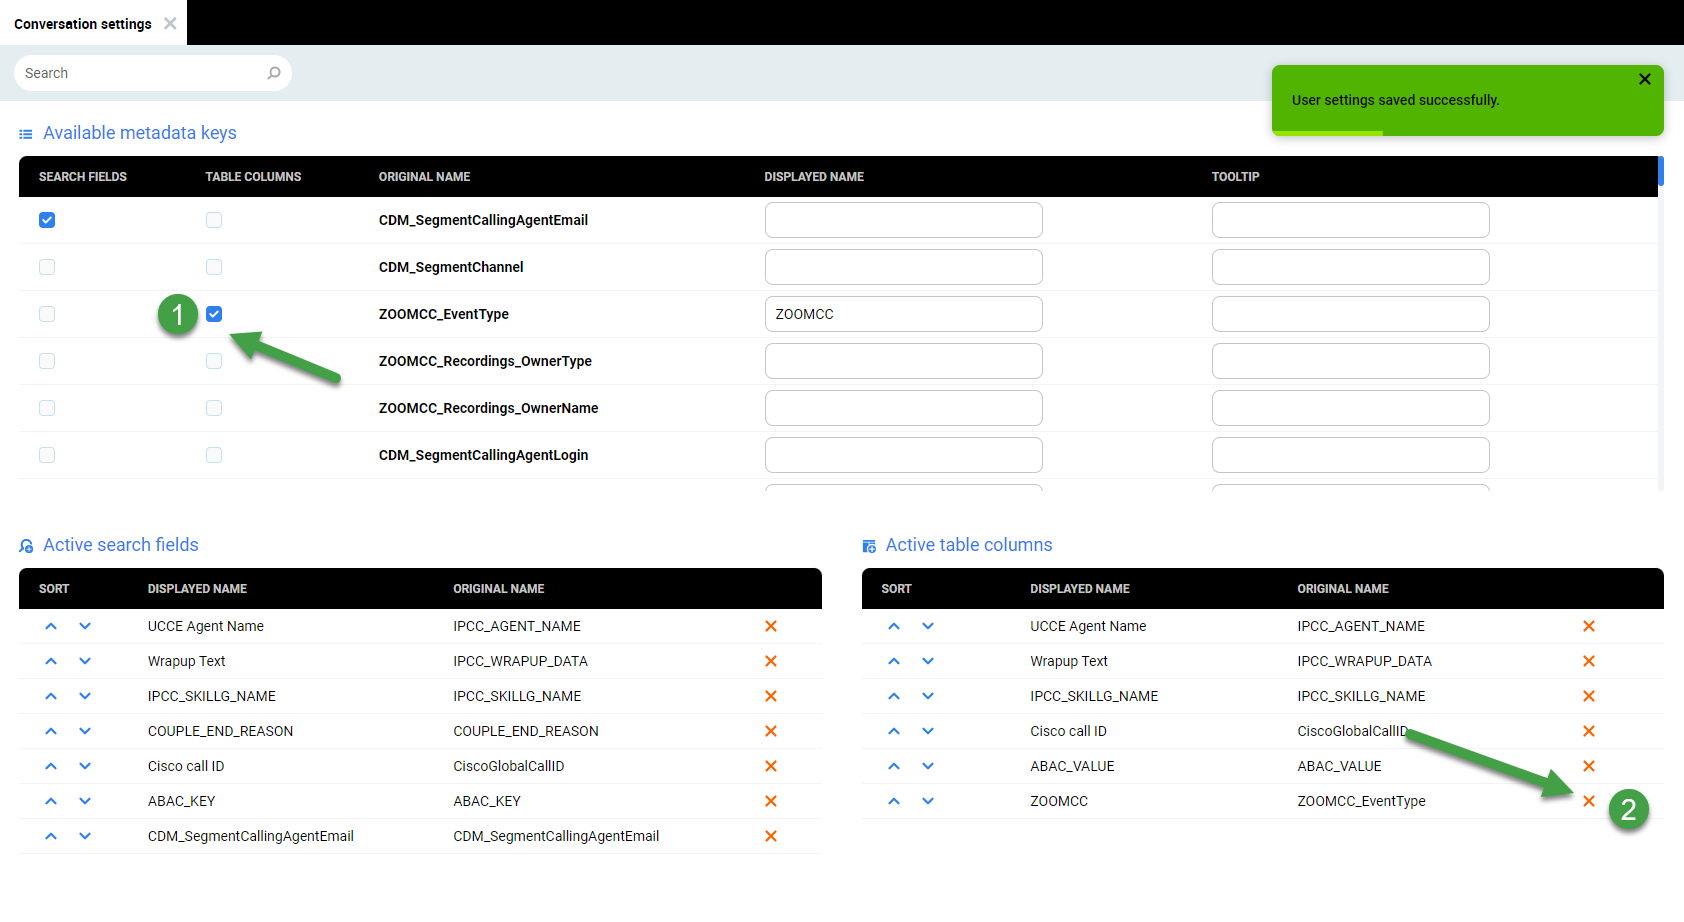Uncheck table column for ZOOMCC_EventType

[214, 314]
